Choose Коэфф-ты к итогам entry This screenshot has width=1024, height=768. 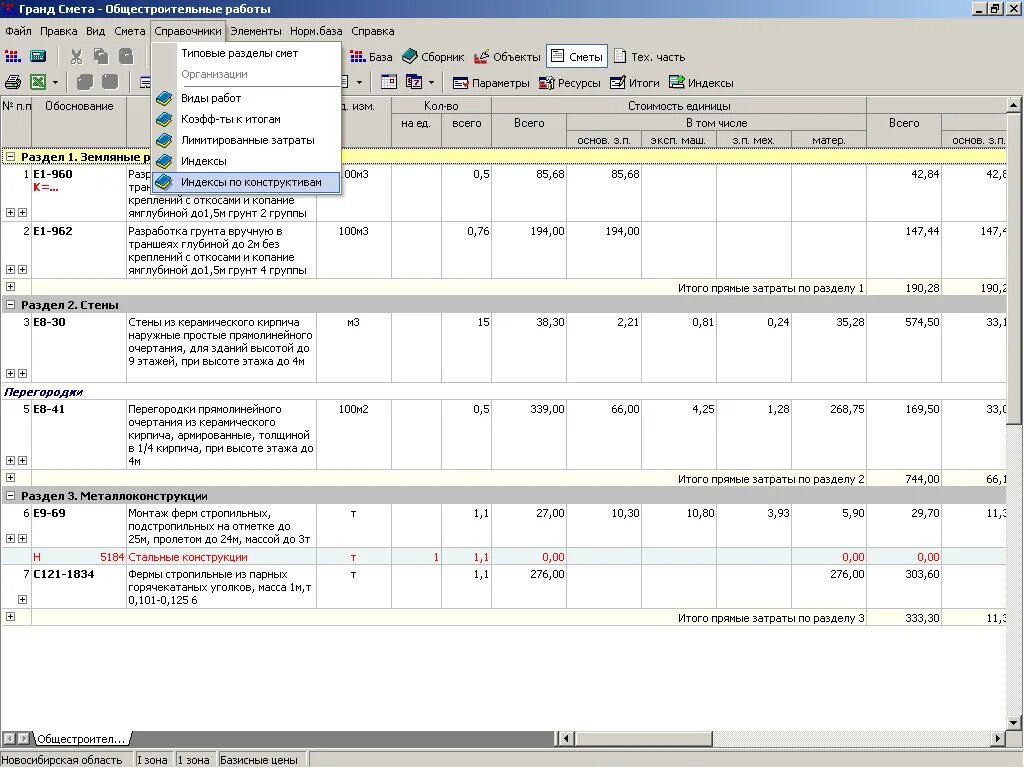point(246,120)
